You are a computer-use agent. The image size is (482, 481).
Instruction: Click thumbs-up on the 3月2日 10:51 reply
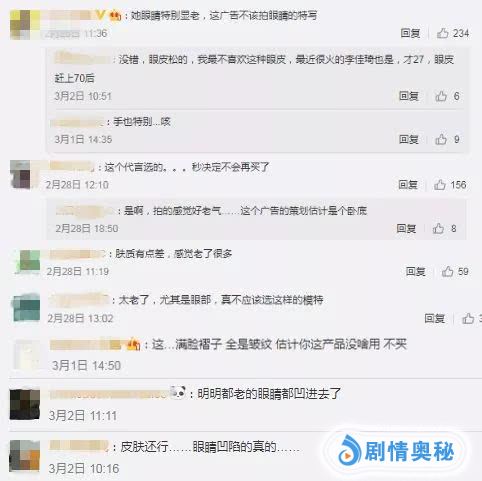pyautogui.click(x=441, y=96)
